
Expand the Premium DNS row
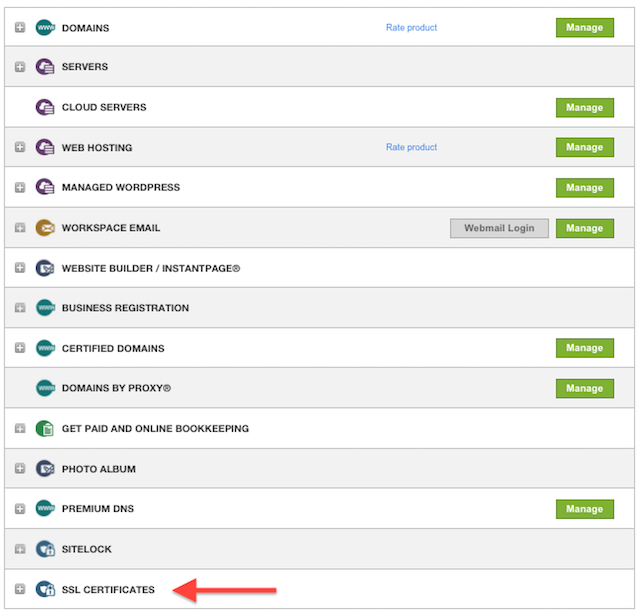[x=20, y=509]
